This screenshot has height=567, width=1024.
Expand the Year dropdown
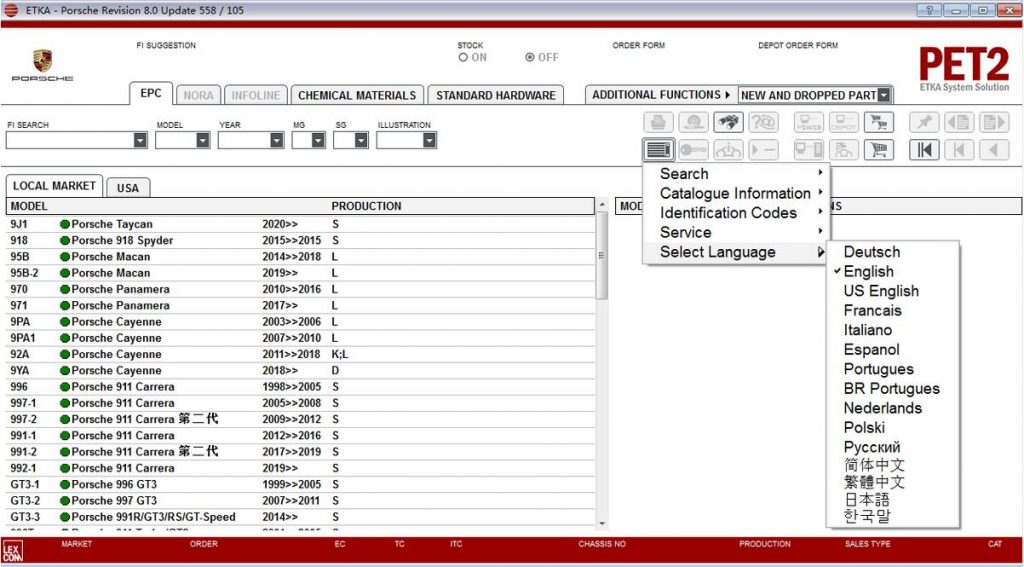click(x=277, y=141)
